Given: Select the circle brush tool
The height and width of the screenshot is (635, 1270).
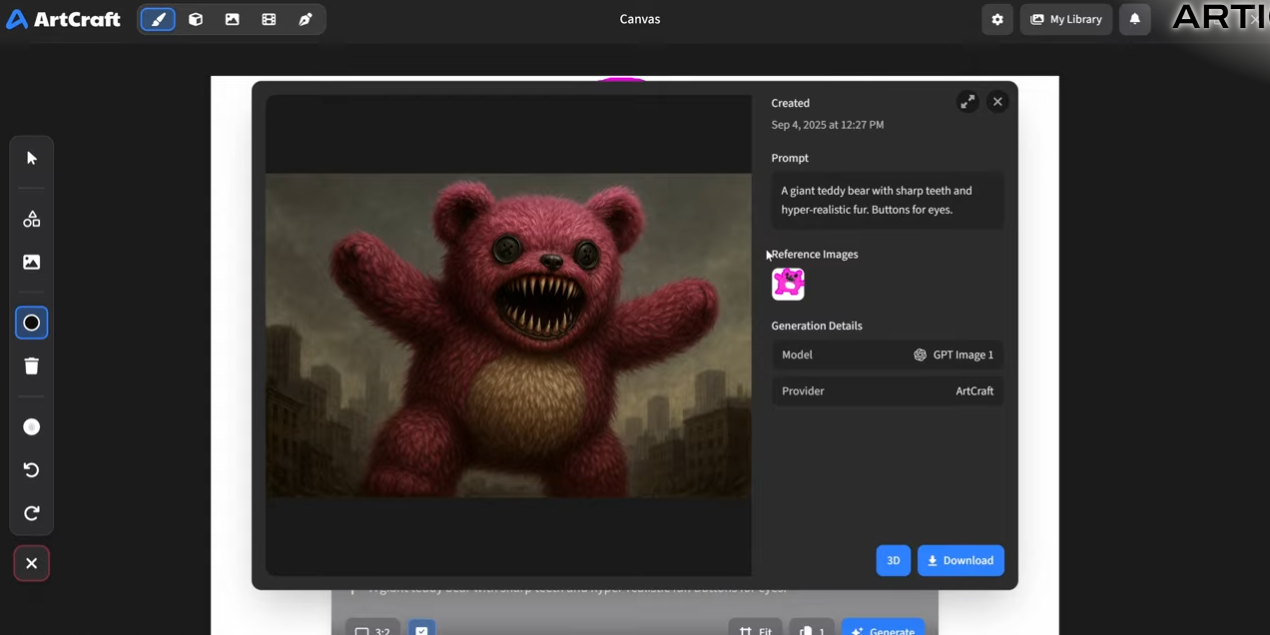Looking at the screenshot, I should (x=32, y=323).
